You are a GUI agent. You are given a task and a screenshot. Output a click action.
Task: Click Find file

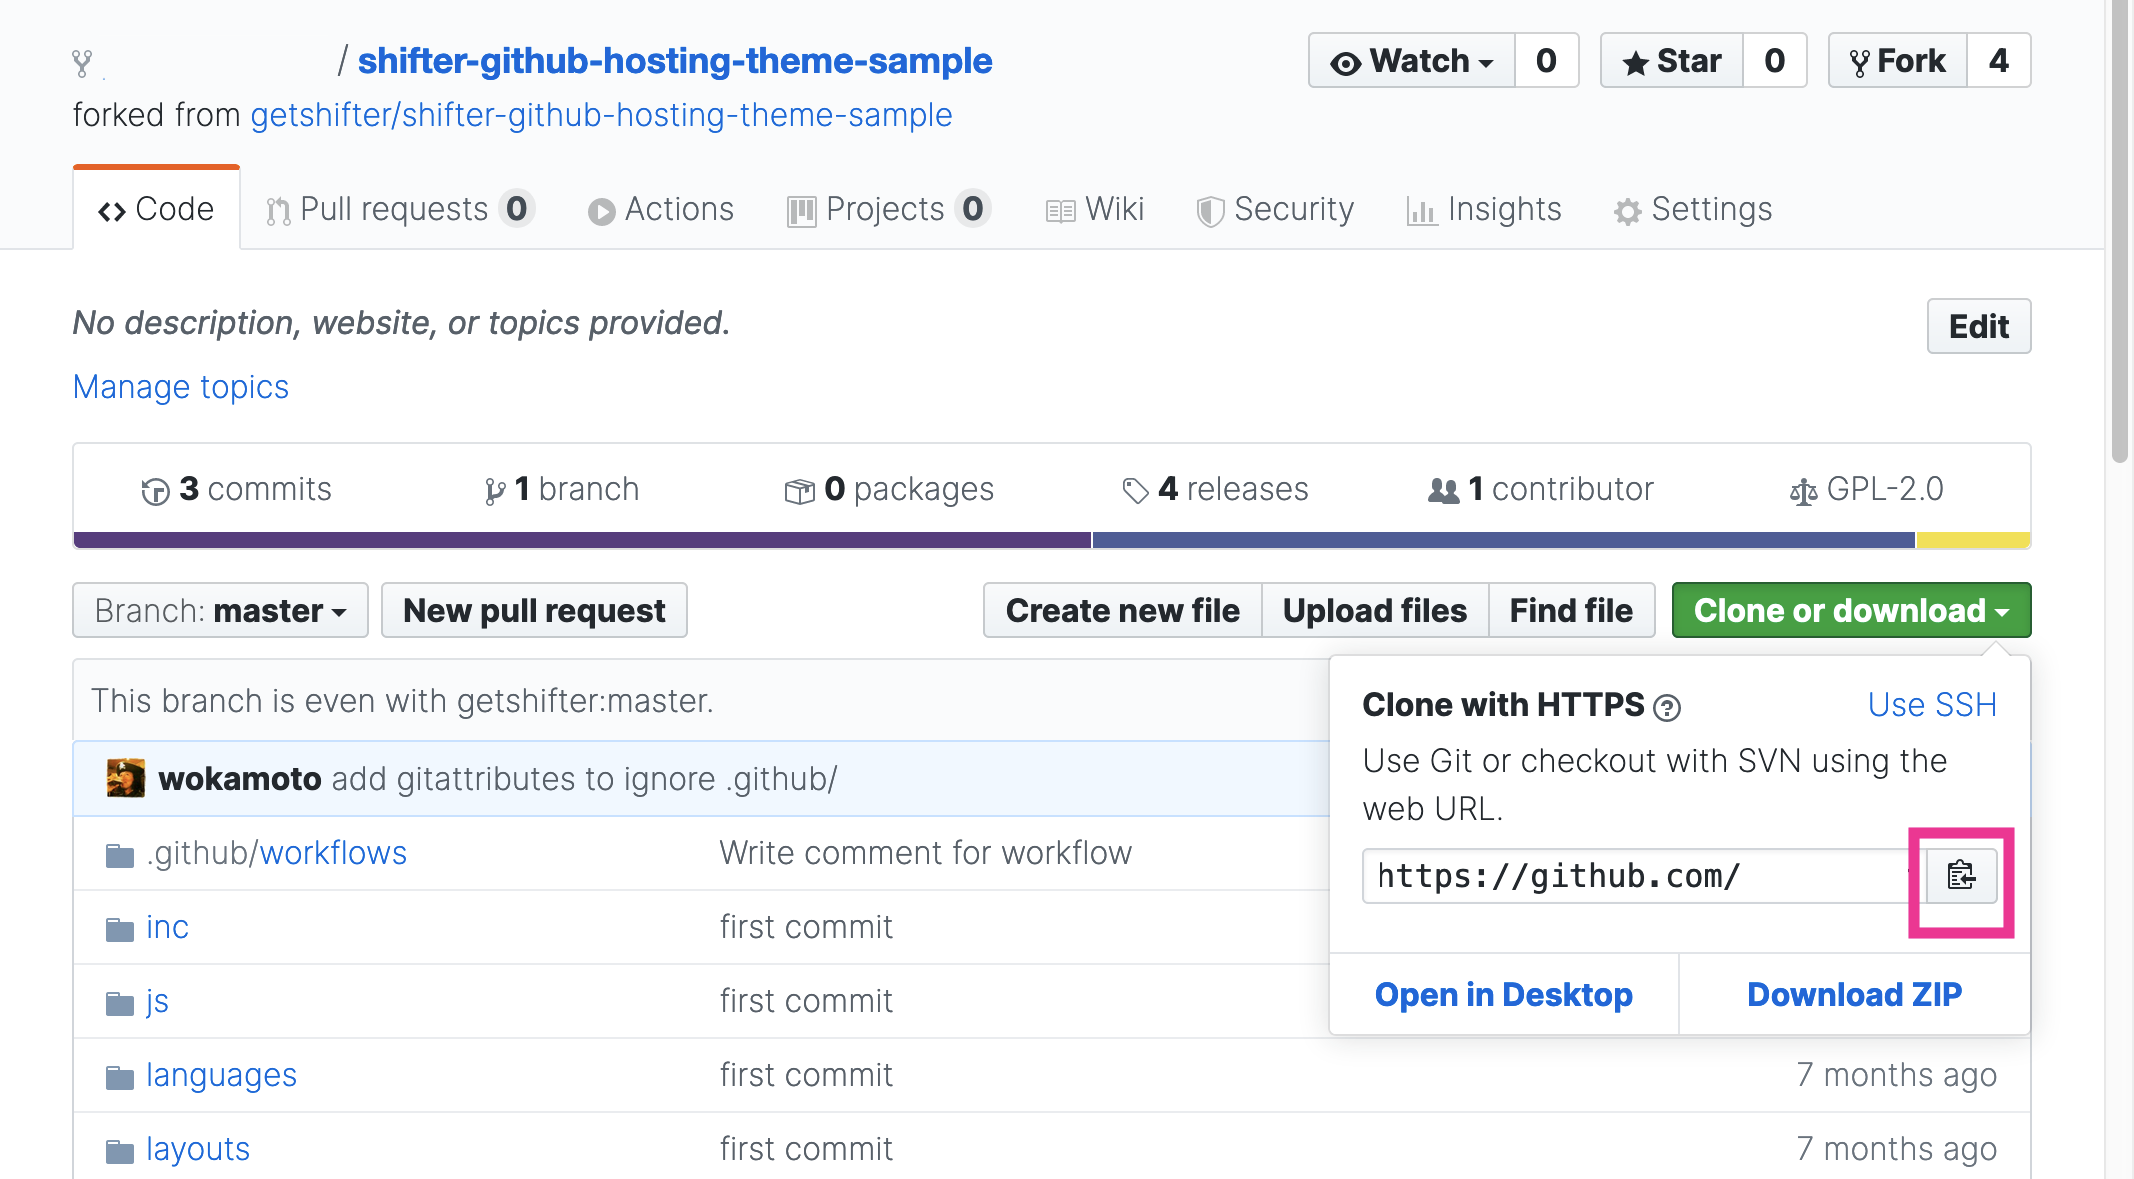1571,610
